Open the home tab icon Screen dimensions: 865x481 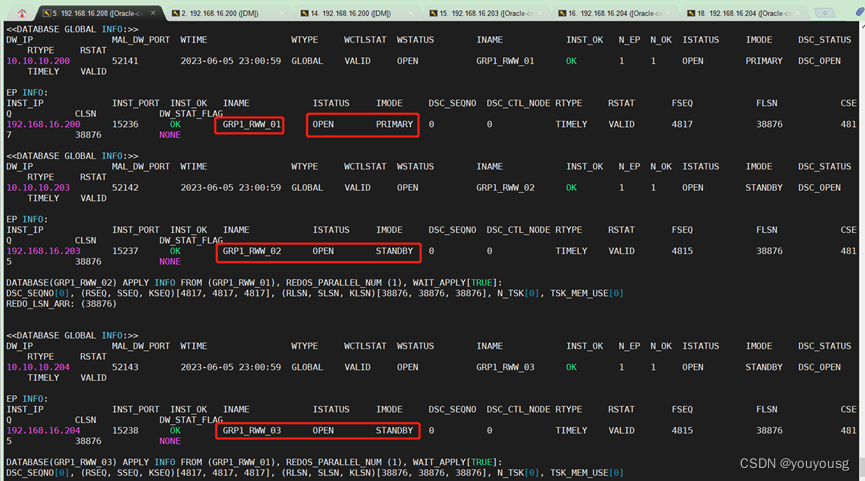pyautogui.click(x=22, y=13)
